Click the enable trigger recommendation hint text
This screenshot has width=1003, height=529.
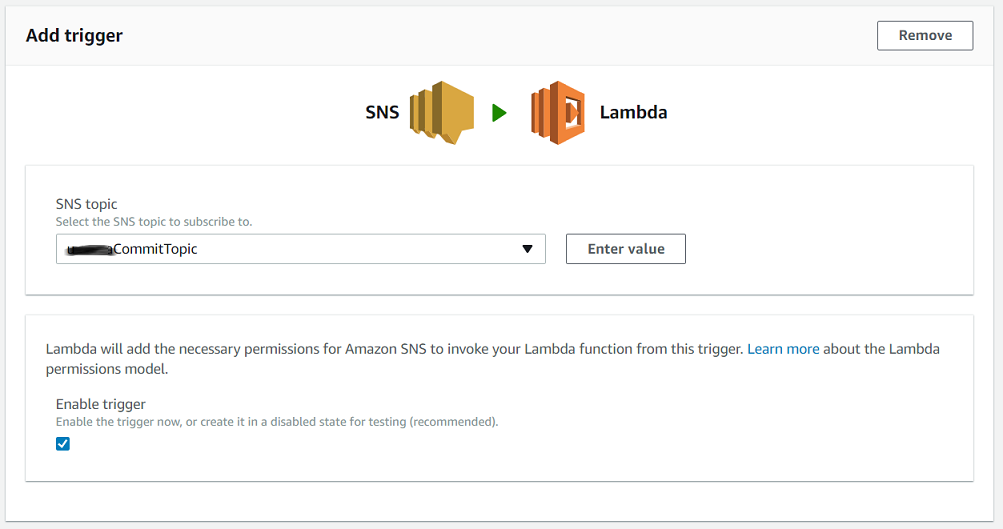[x=276, y=422]
